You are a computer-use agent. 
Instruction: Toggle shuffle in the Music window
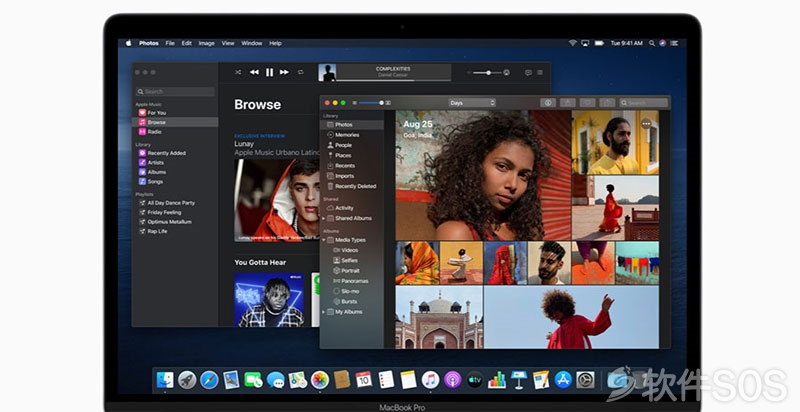point(238,72)
